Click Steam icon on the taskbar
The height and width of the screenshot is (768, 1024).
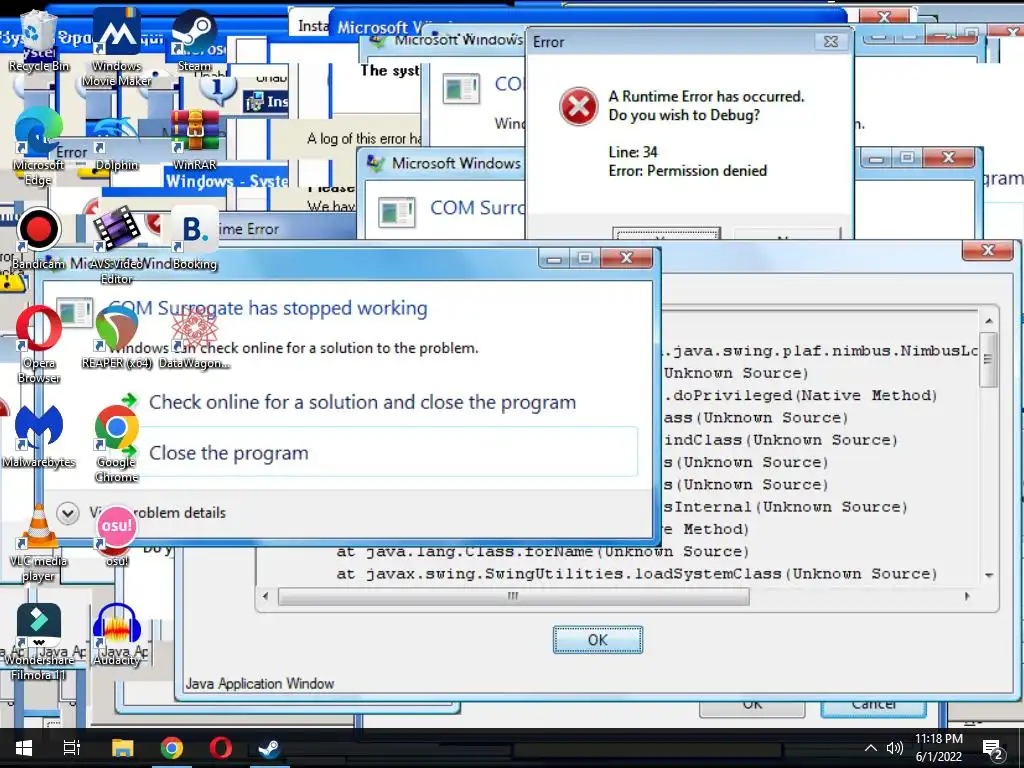269,748
